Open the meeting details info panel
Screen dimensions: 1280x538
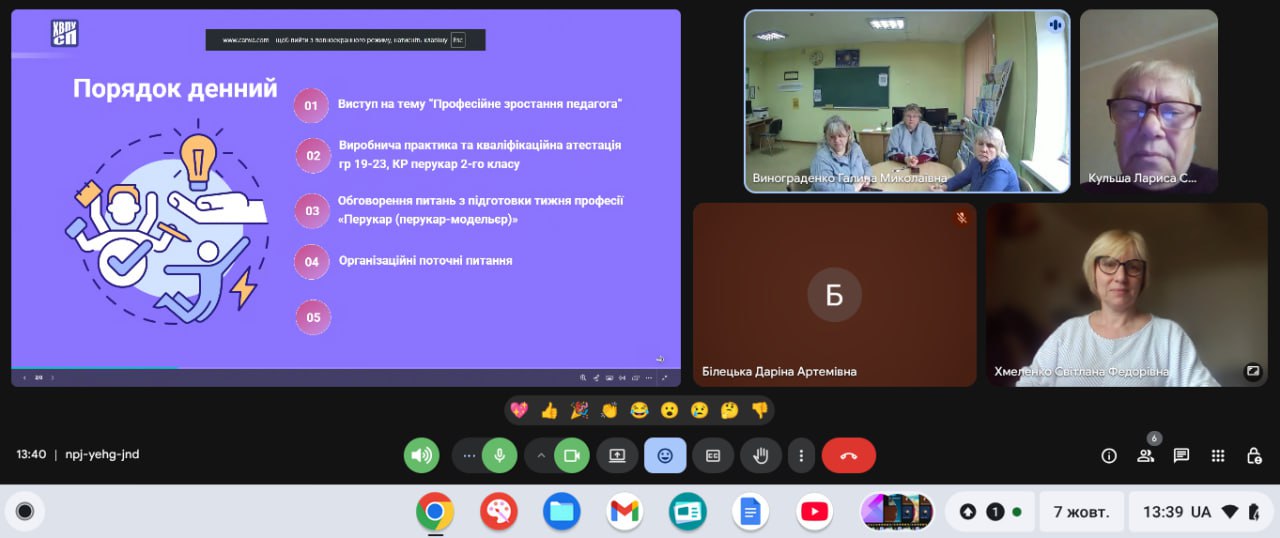(x=1109, y=455)
